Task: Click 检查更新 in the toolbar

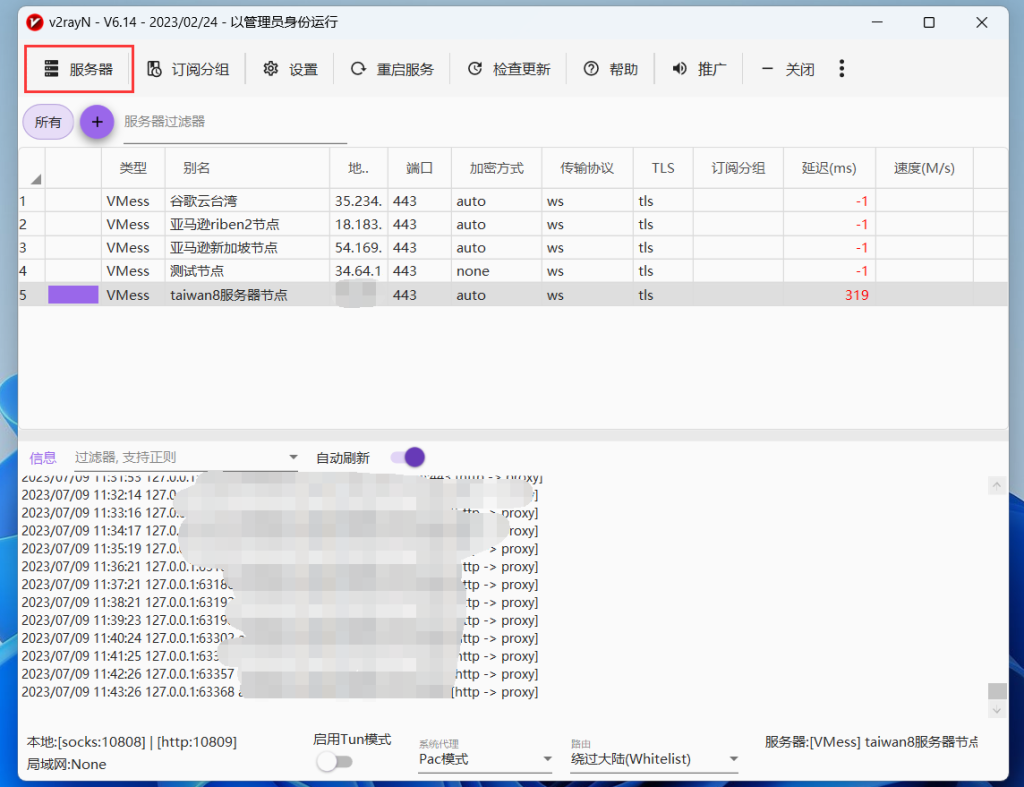Action: tap(509, 69)
